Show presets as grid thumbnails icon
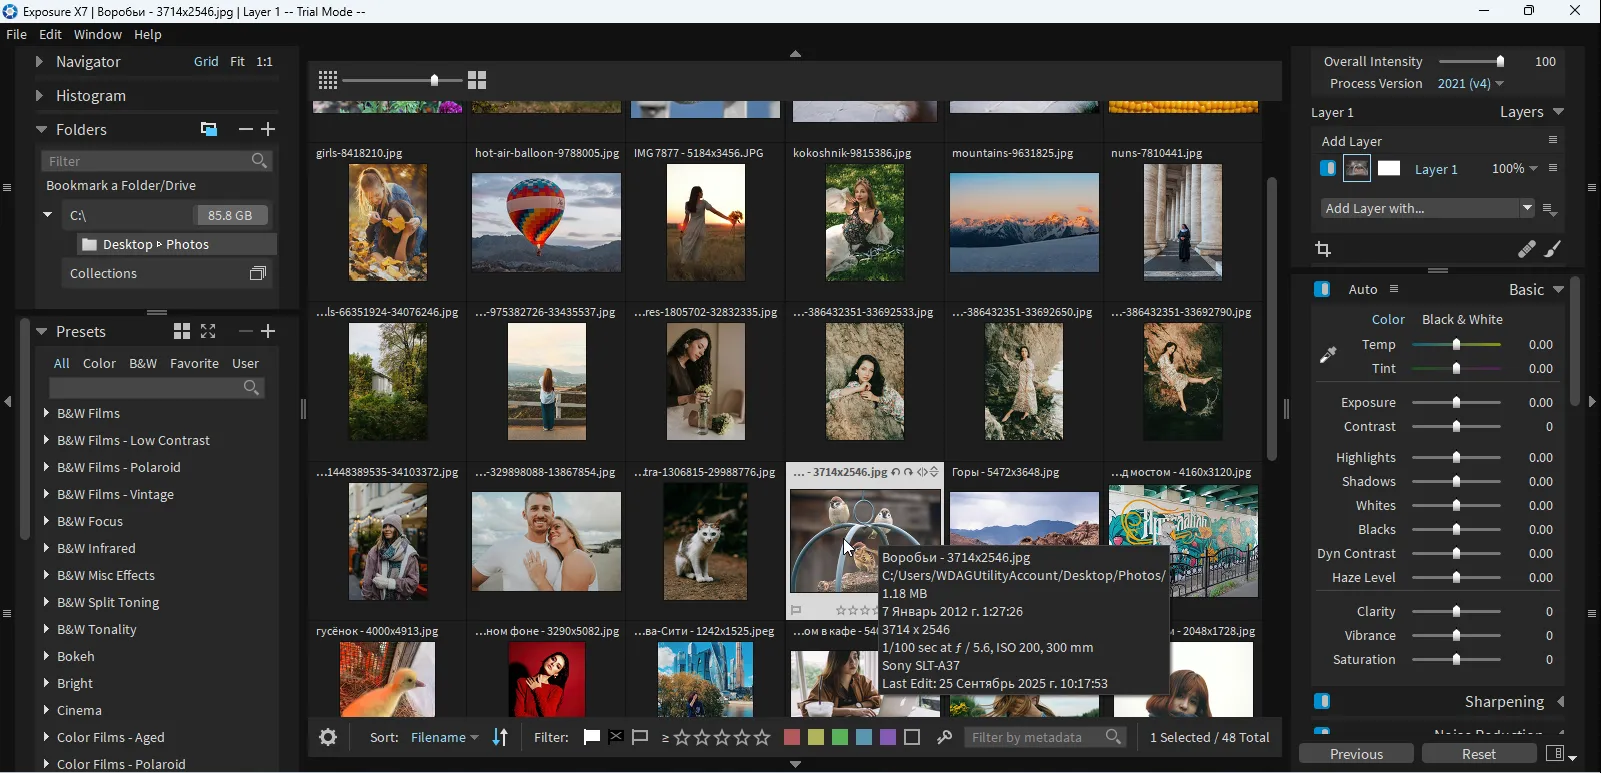 tap(182, 331)
